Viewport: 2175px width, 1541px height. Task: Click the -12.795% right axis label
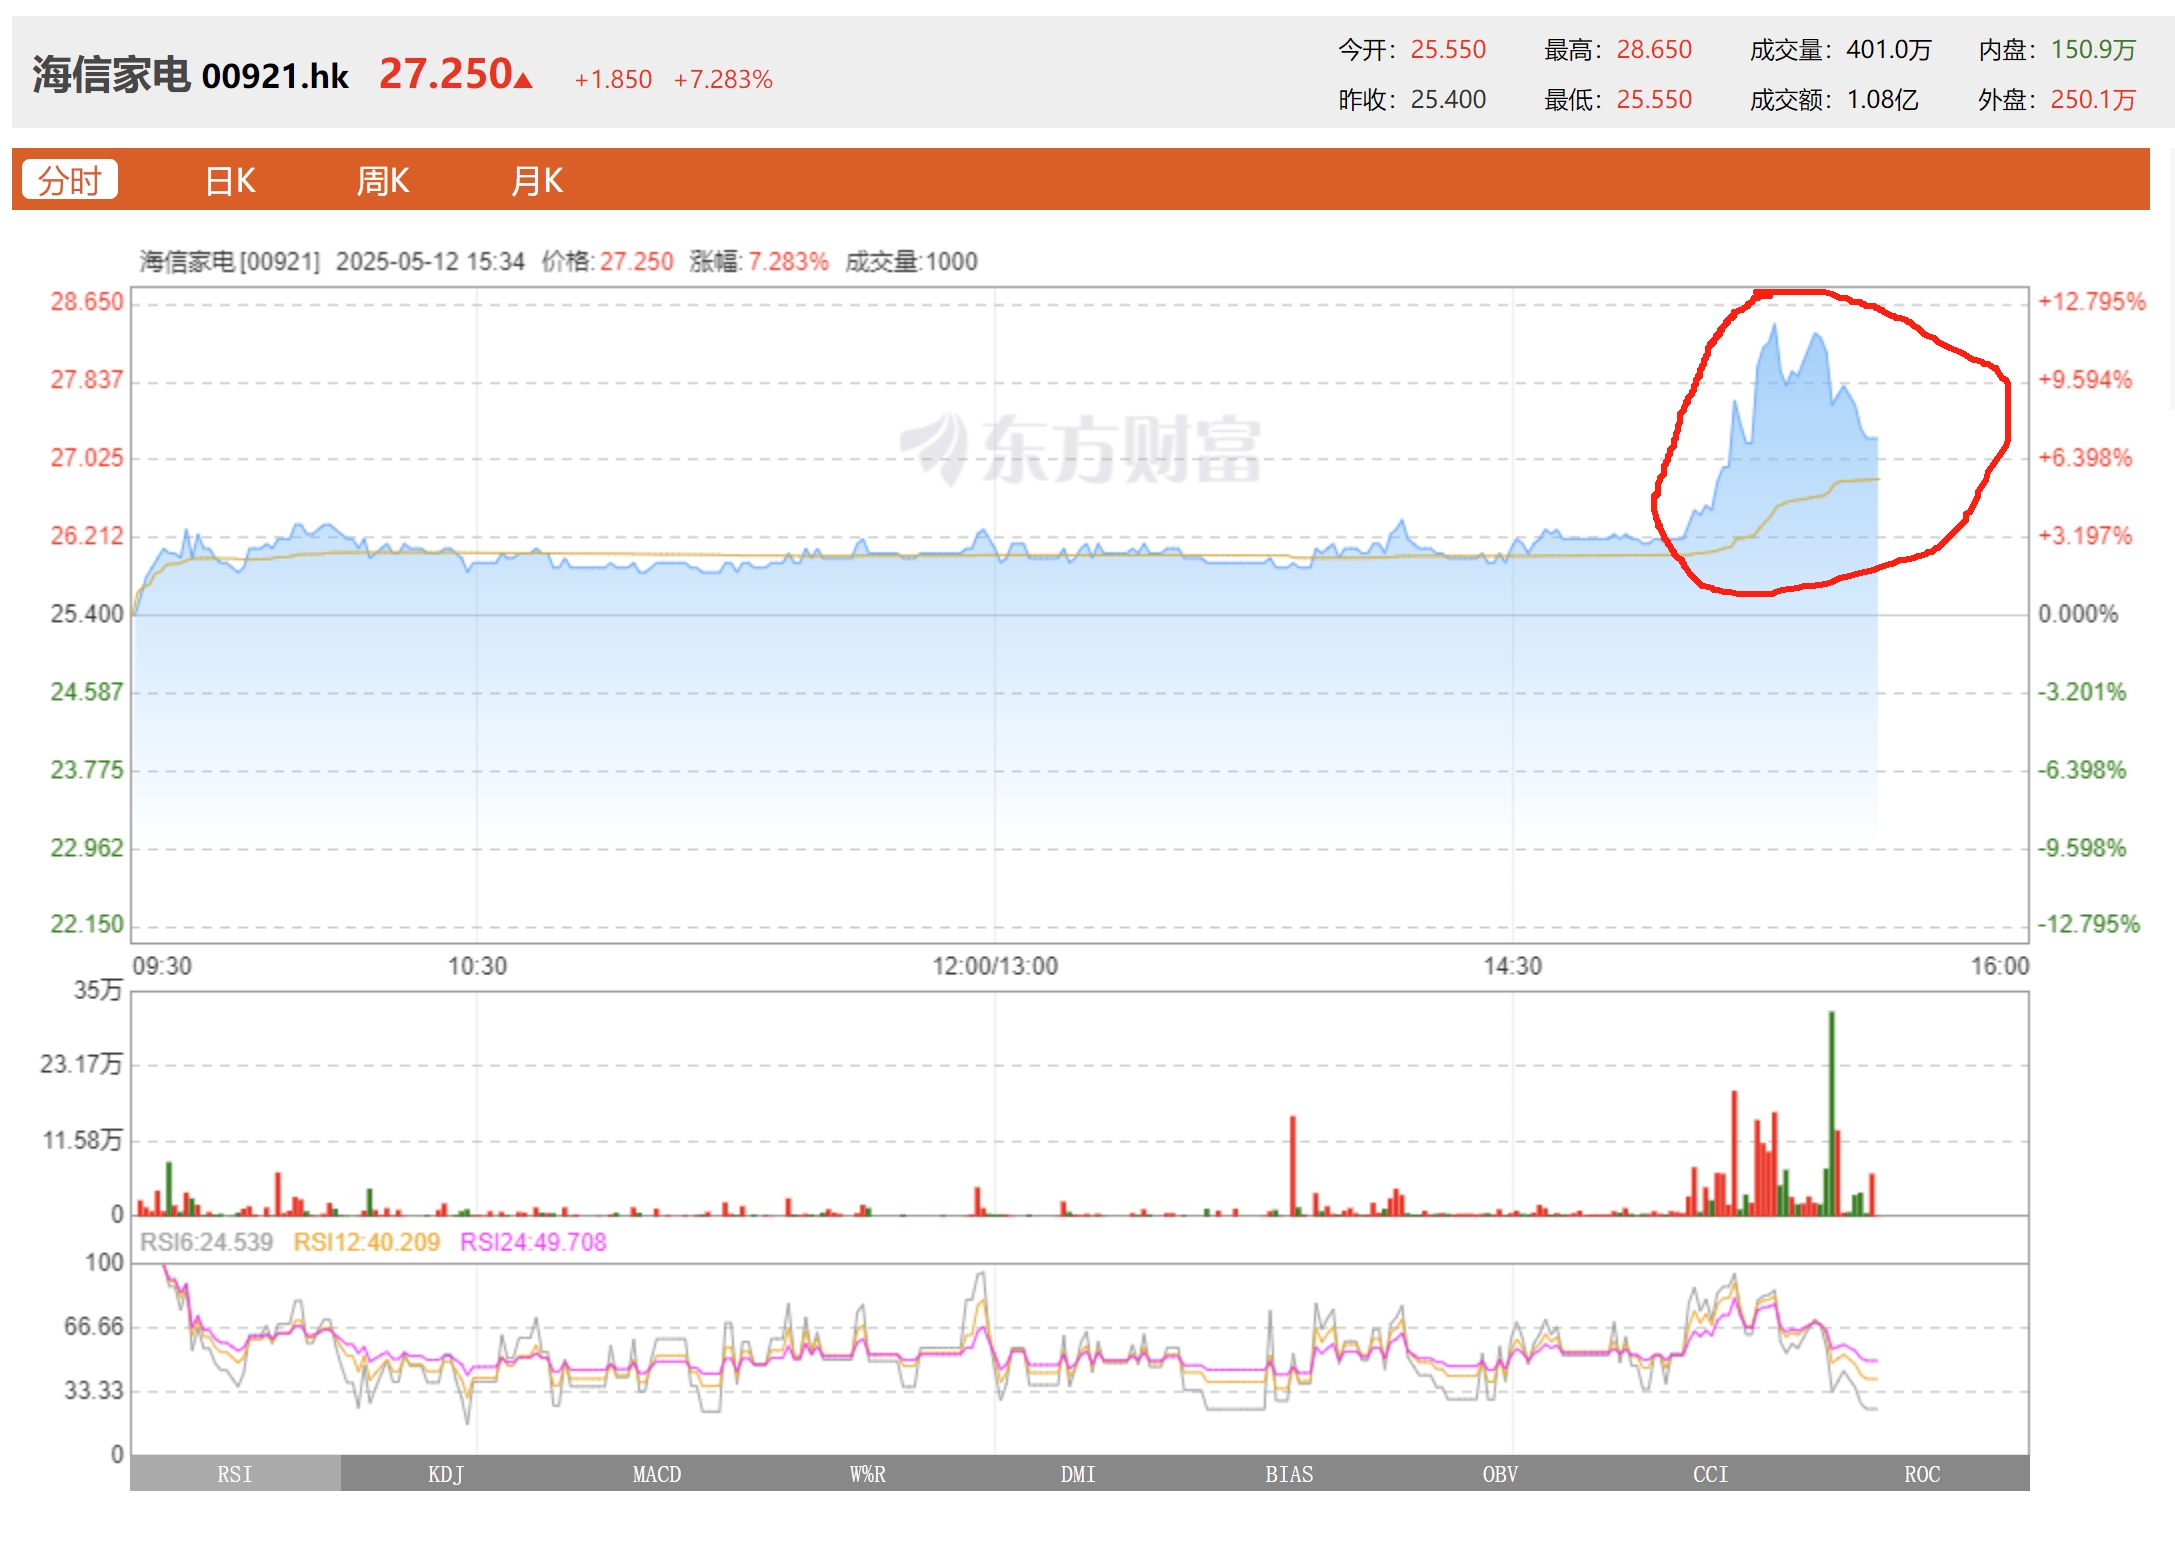point(2089,924)
